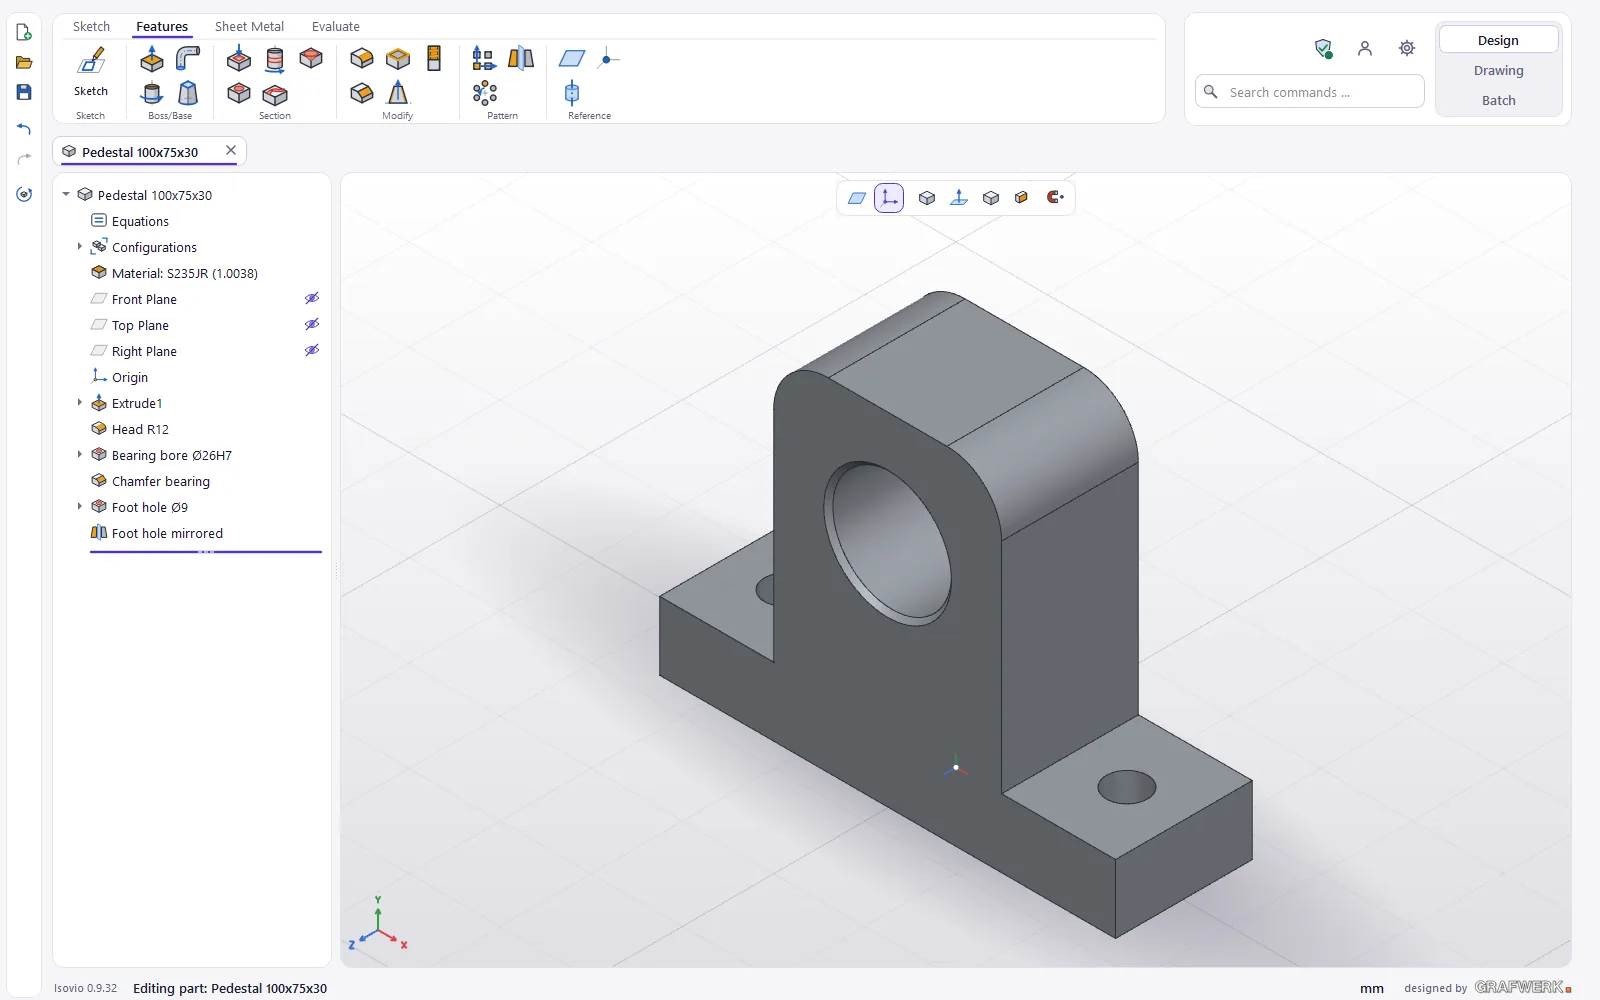Select the Chamfer modify tool
1600x1000 pixels.
(x=362, y=94)
